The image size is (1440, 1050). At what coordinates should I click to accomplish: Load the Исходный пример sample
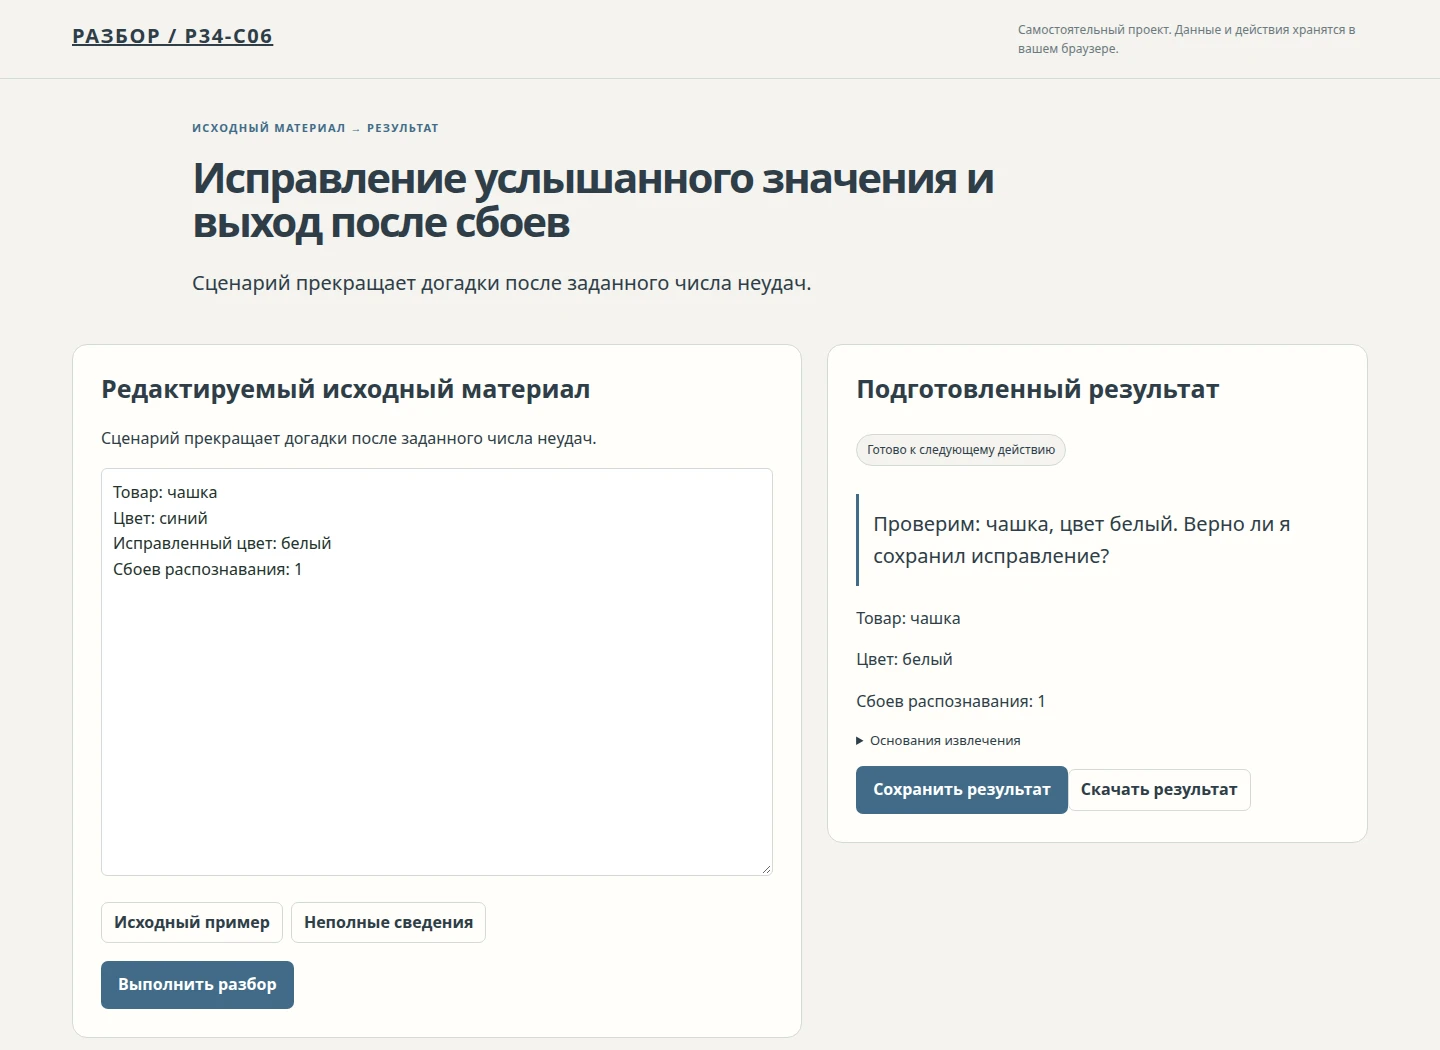[192, 922]
